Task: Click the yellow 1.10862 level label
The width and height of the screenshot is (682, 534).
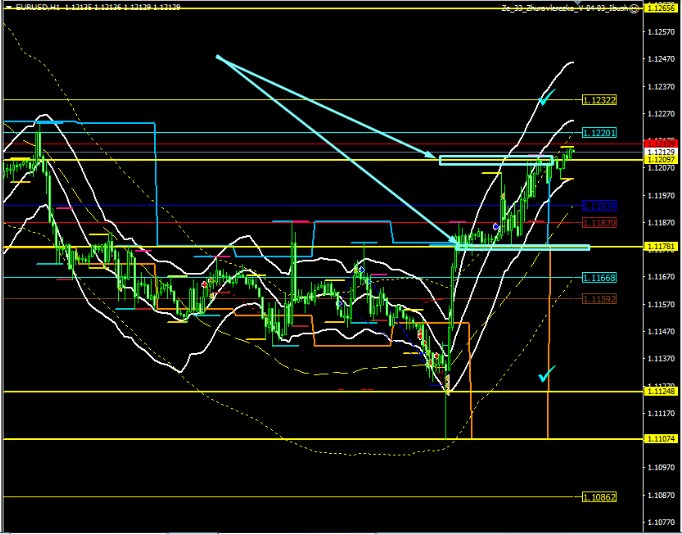Action: [x=598, y=496]
